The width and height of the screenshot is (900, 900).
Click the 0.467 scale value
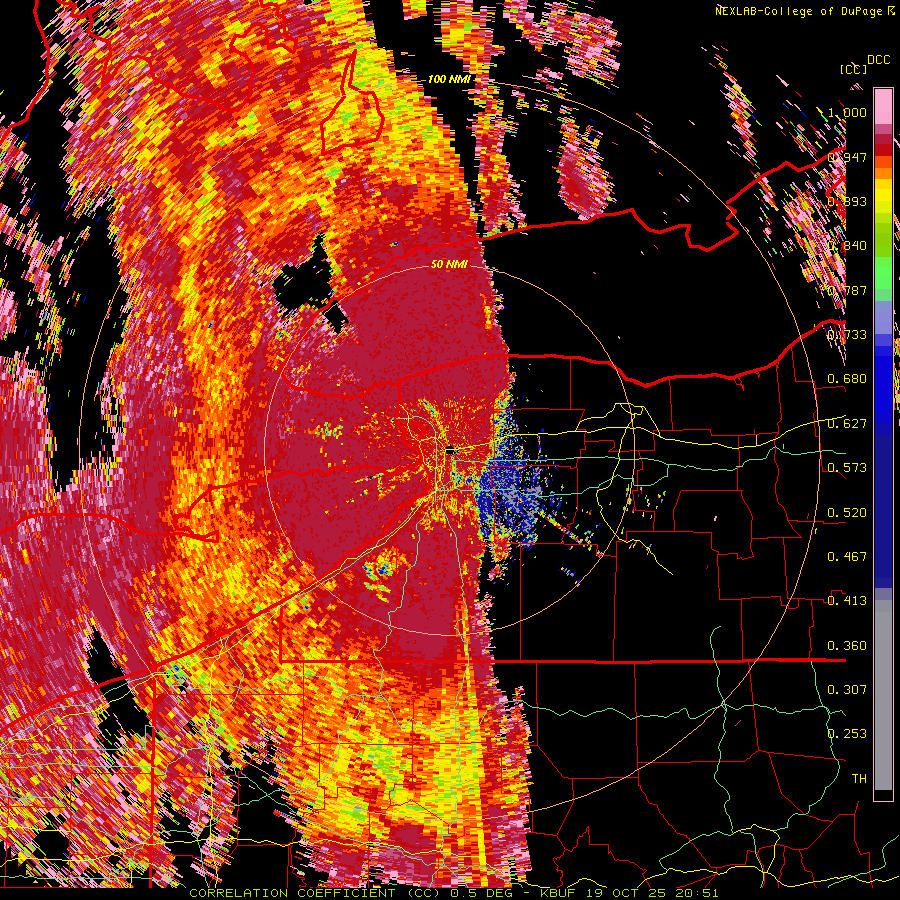tap(847, 557)
